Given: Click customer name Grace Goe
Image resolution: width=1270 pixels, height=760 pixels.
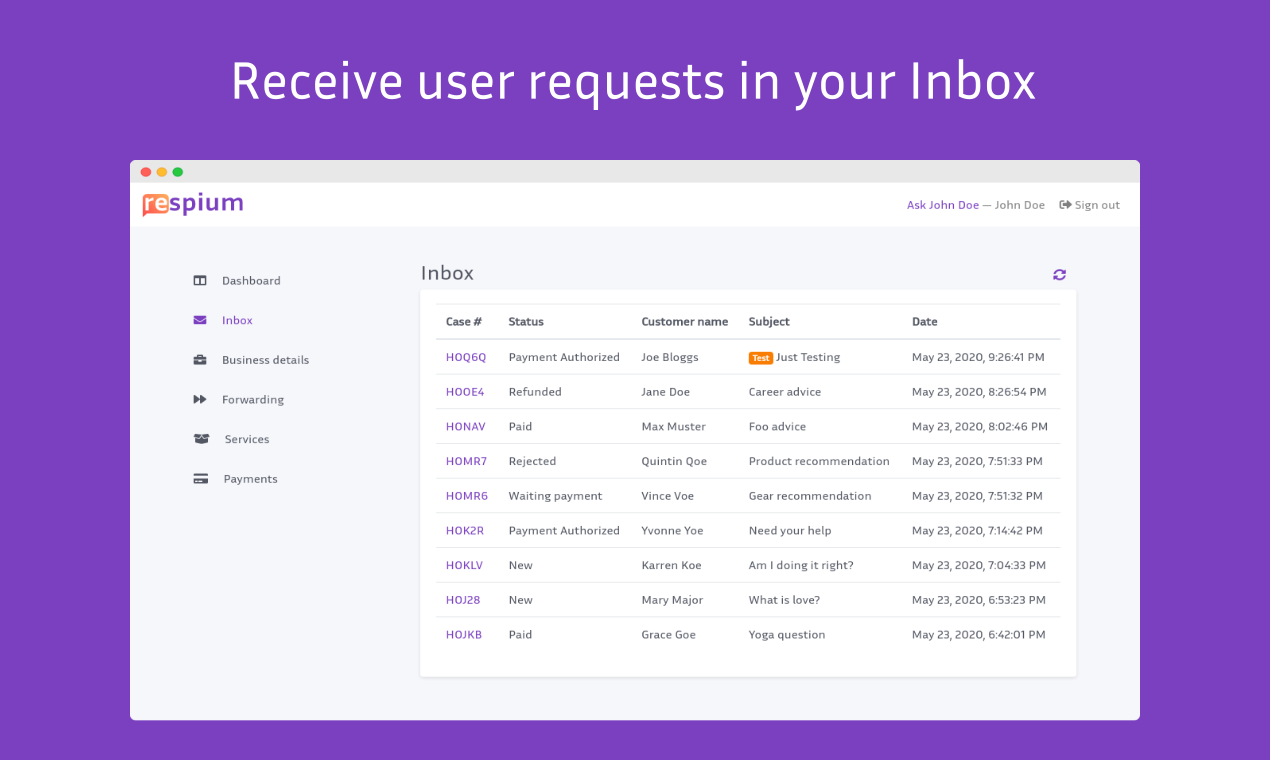Looking at the screenshot, I should click(669, 635).
